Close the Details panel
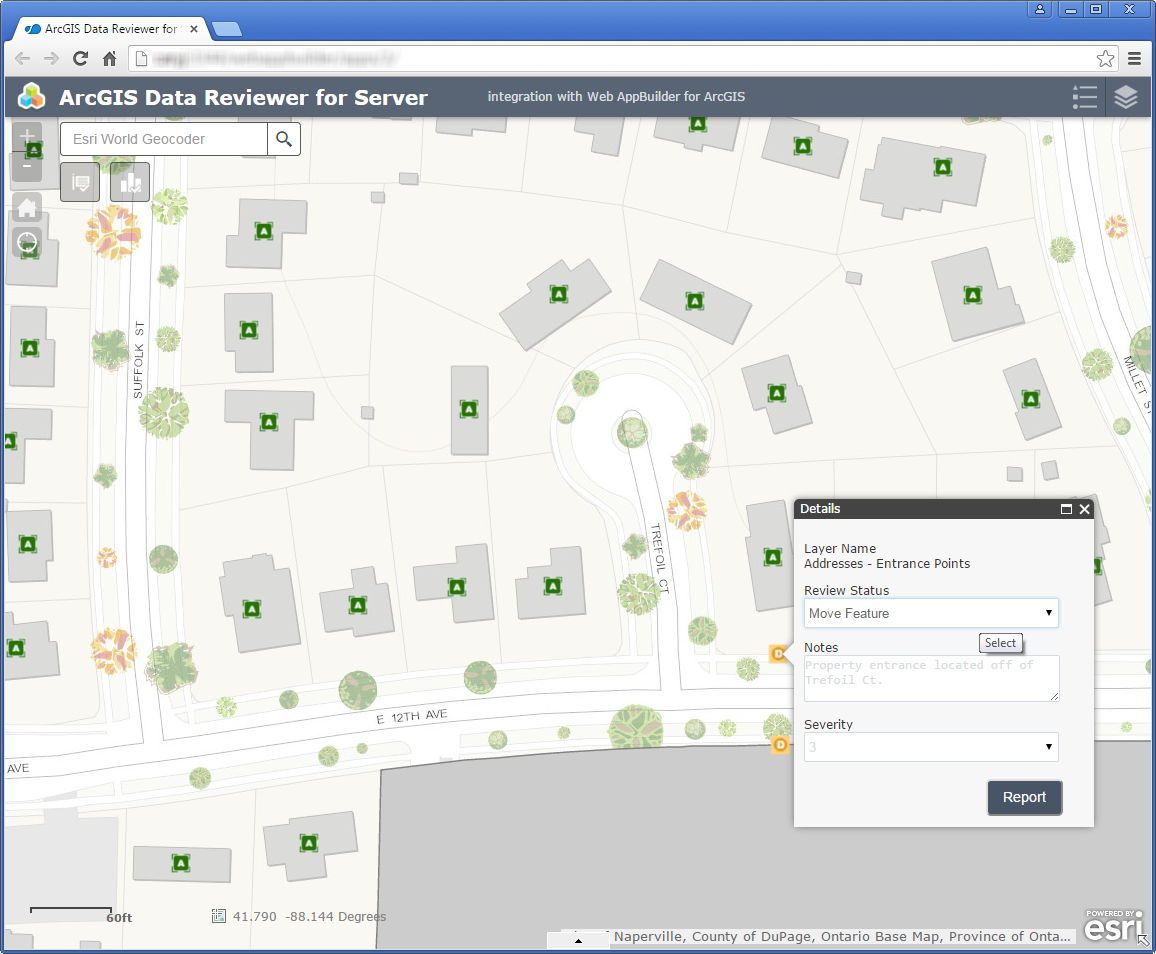 point(1084,509)
